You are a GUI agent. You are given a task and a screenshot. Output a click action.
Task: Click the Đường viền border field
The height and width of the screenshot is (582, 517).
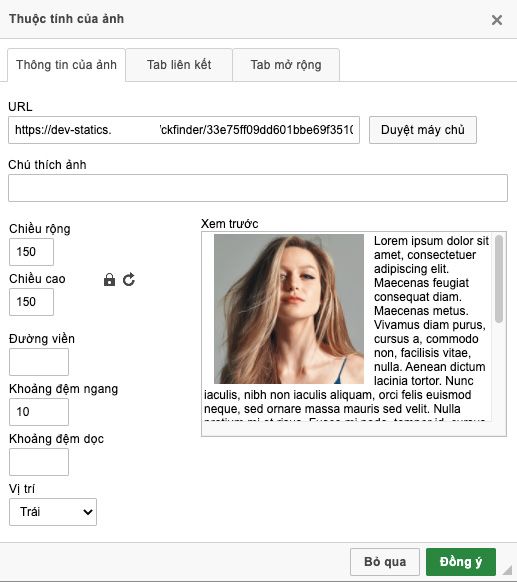coord(39,362)
